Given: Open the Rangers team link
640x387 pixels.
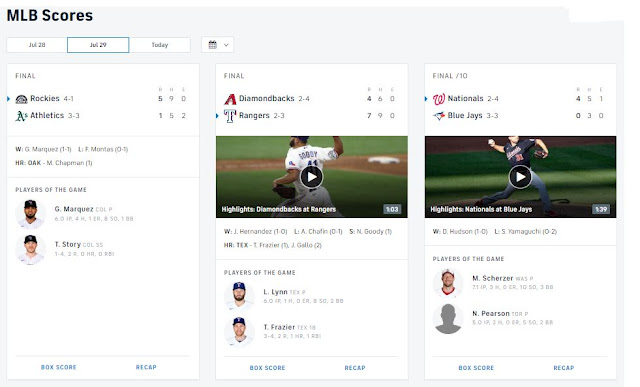Looking at the screenshot, I should point(254,116).
